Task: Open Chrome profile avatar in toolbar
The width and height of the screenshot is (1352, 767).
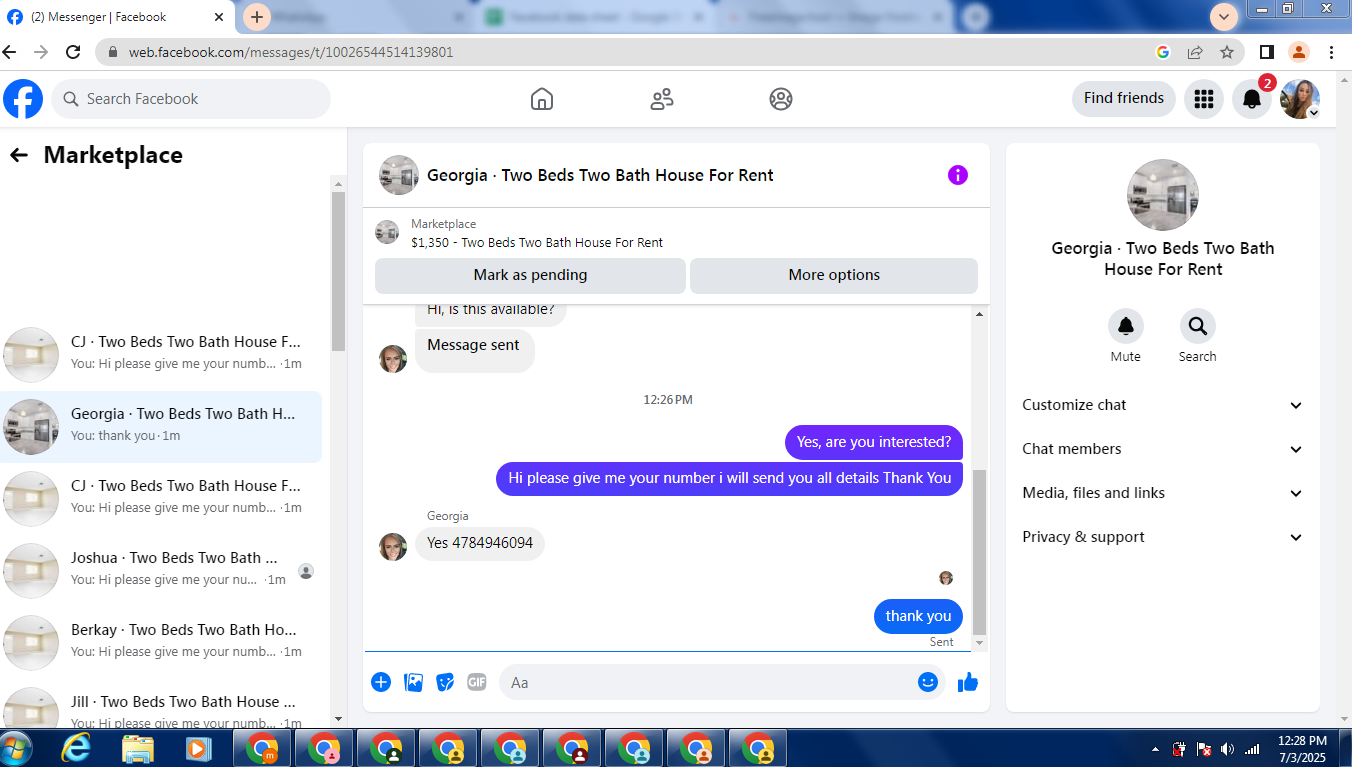Action: (x=1299, y=52)
